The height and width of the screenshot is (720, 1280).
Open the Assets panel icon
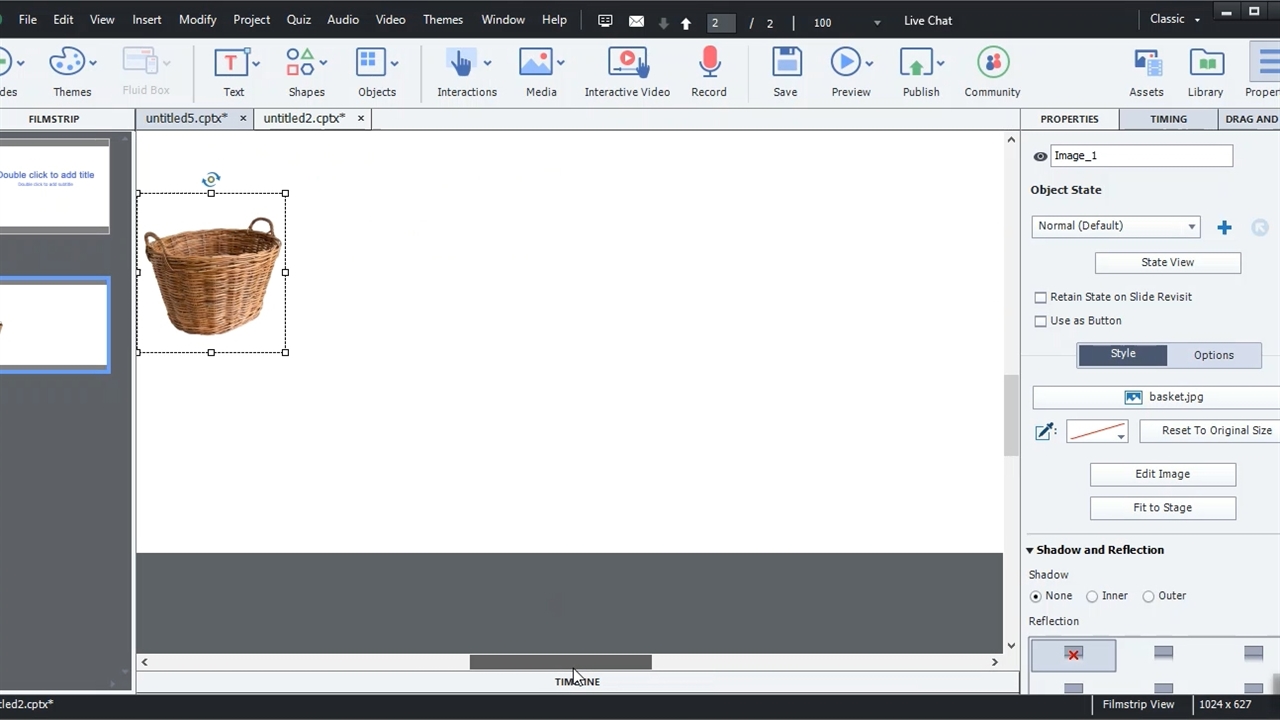coord(1146,63)
